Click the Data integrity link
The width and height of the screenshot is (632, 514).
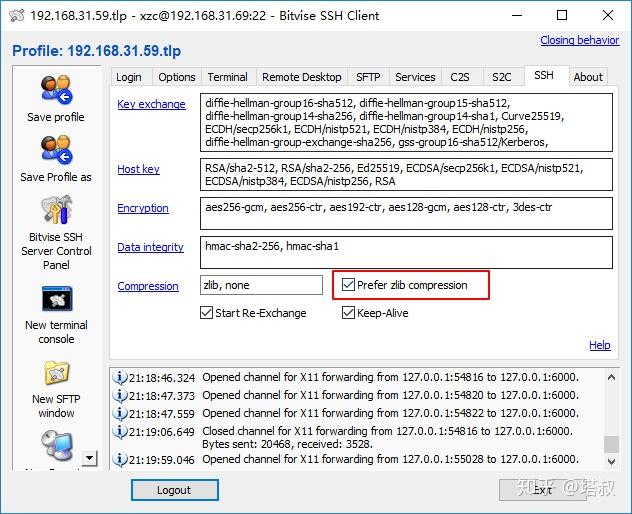pos(150,247)
